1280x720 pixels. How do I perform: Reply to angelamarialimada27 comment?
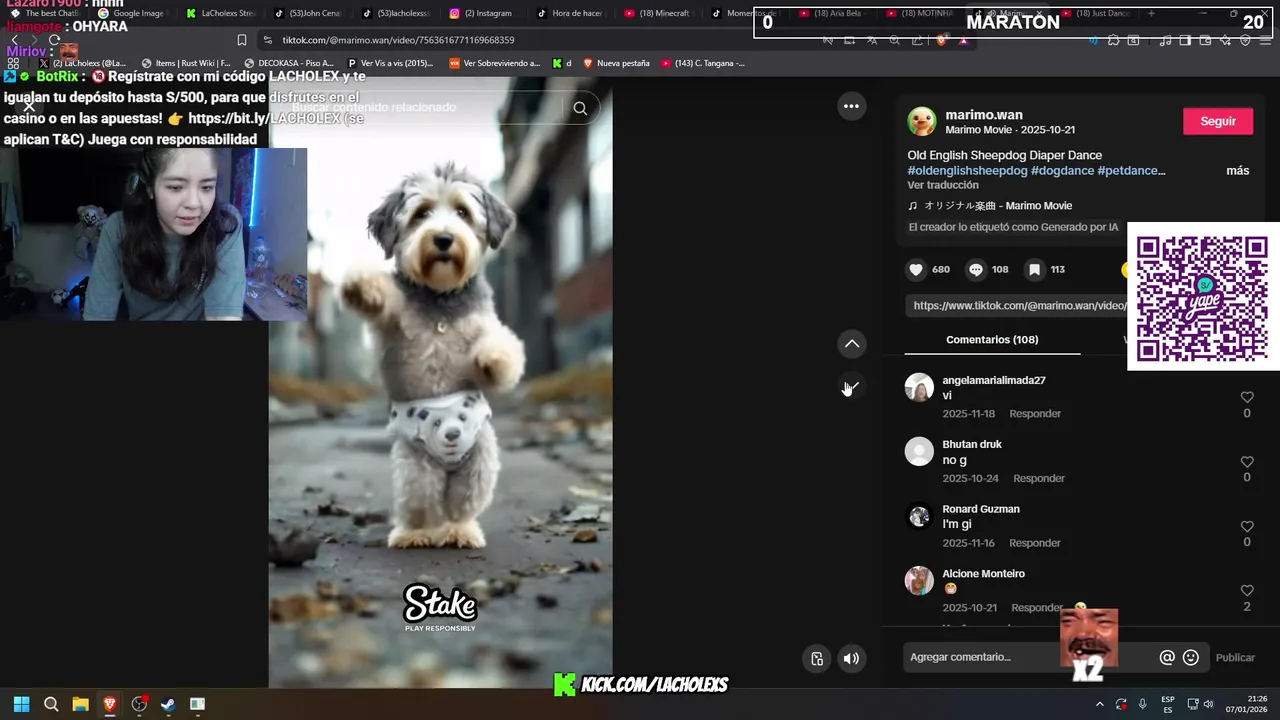click(x=1035, y=414)
